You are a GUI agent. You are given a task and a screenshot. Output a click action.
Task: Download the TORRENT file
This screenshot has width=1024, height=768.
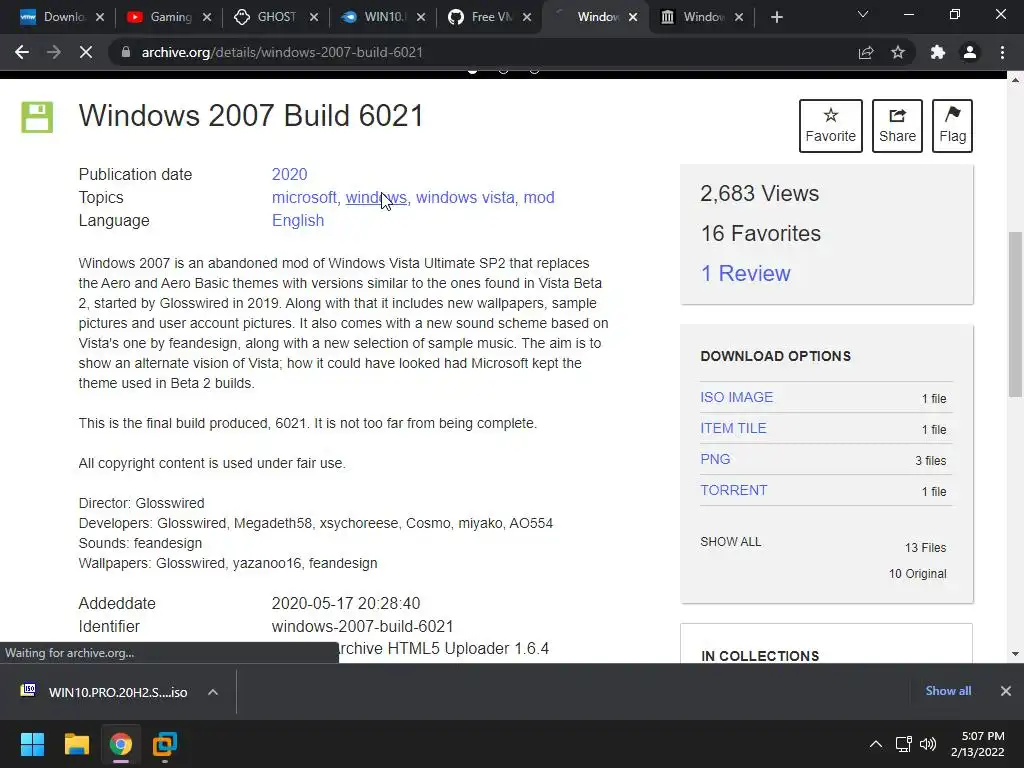pos(733,490)
